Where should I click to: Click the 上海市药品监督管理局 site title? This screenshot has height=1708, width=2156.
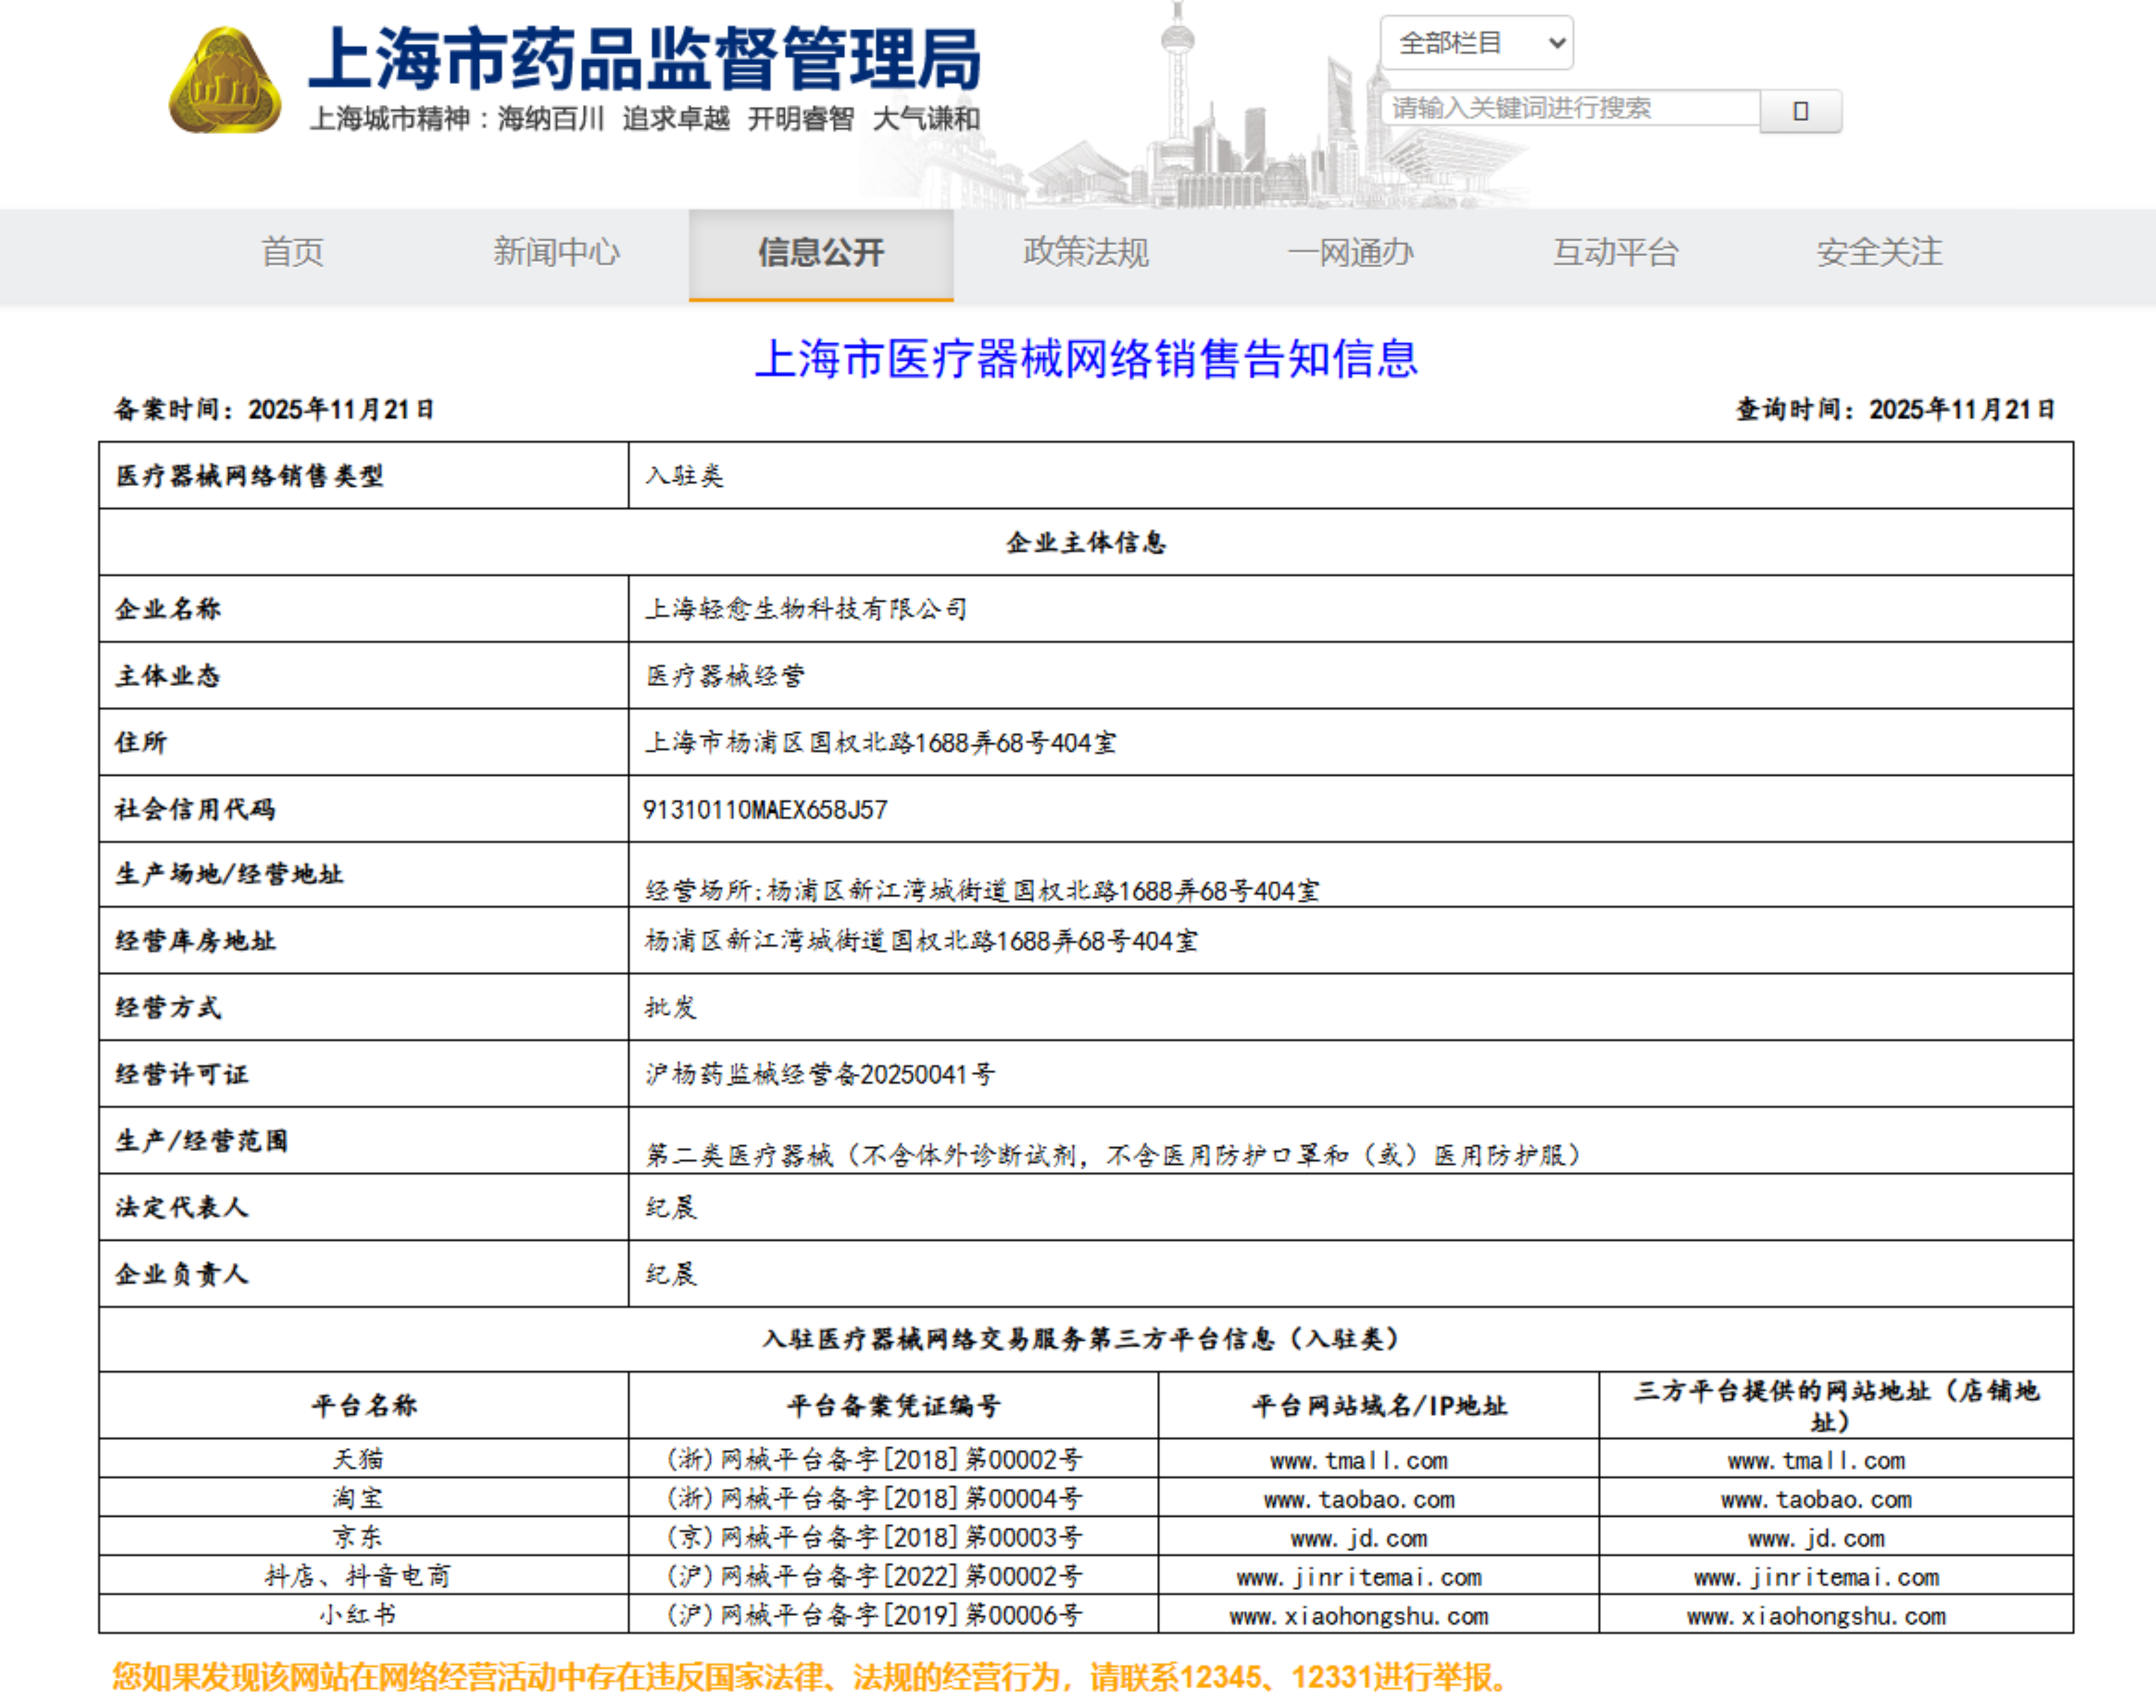point(645,60)
